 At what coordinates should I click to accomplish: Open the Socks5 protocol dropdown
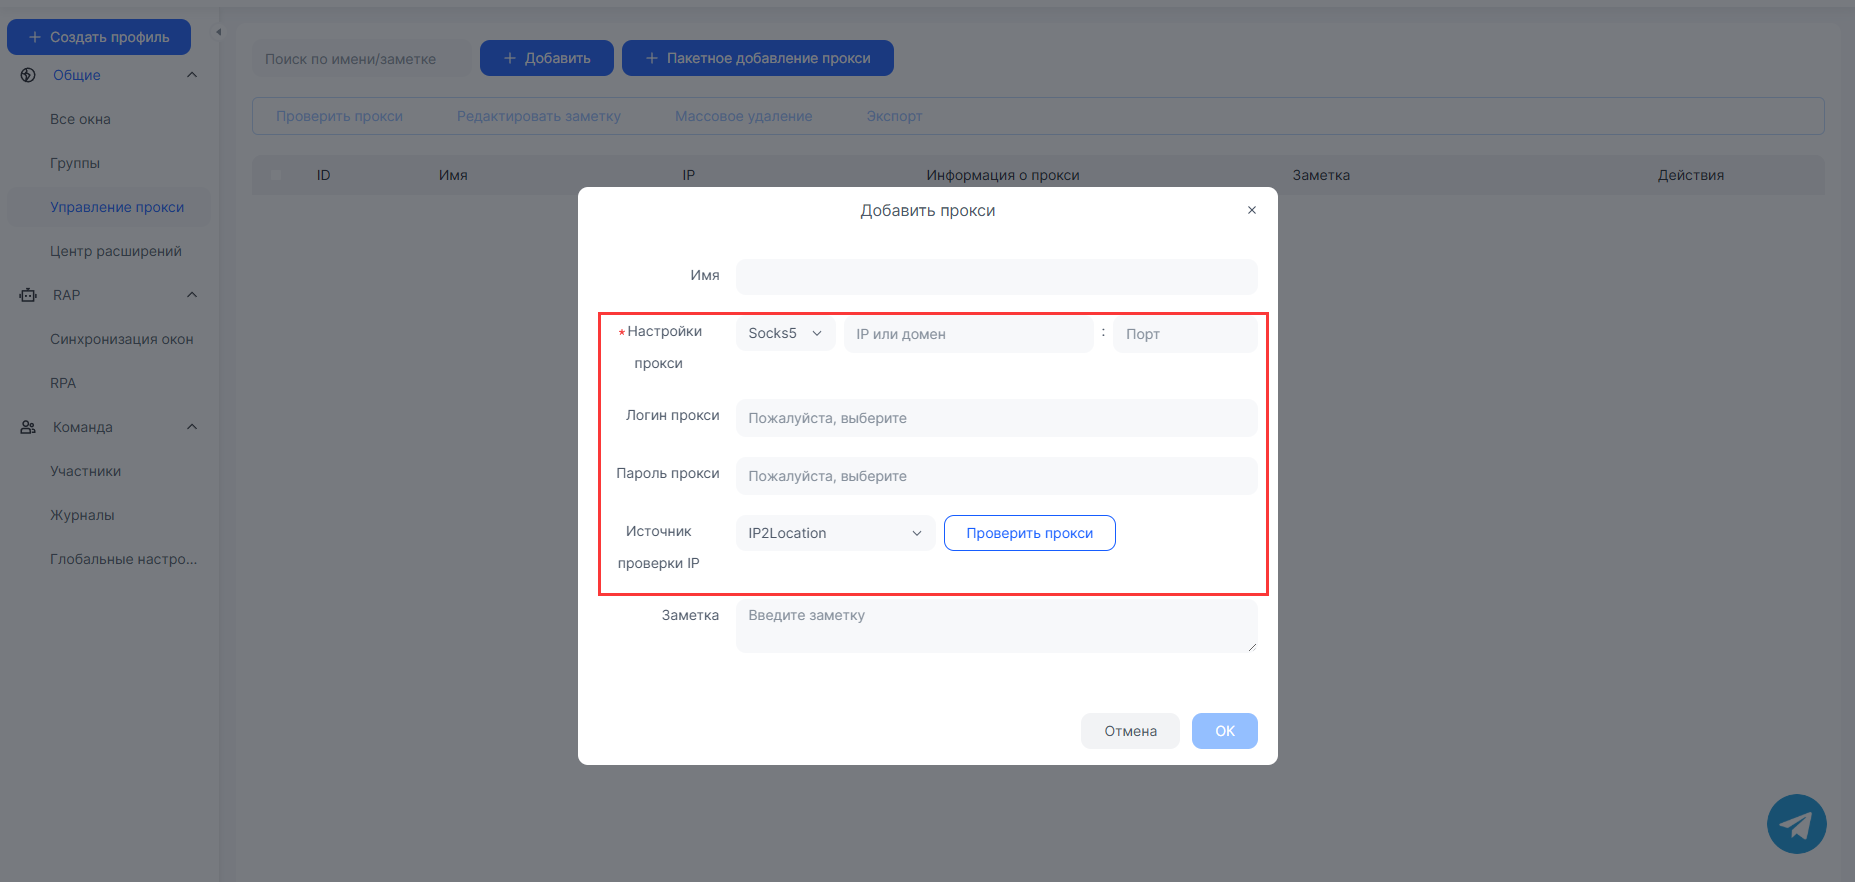pyautogui.click(x=785, y=333)
